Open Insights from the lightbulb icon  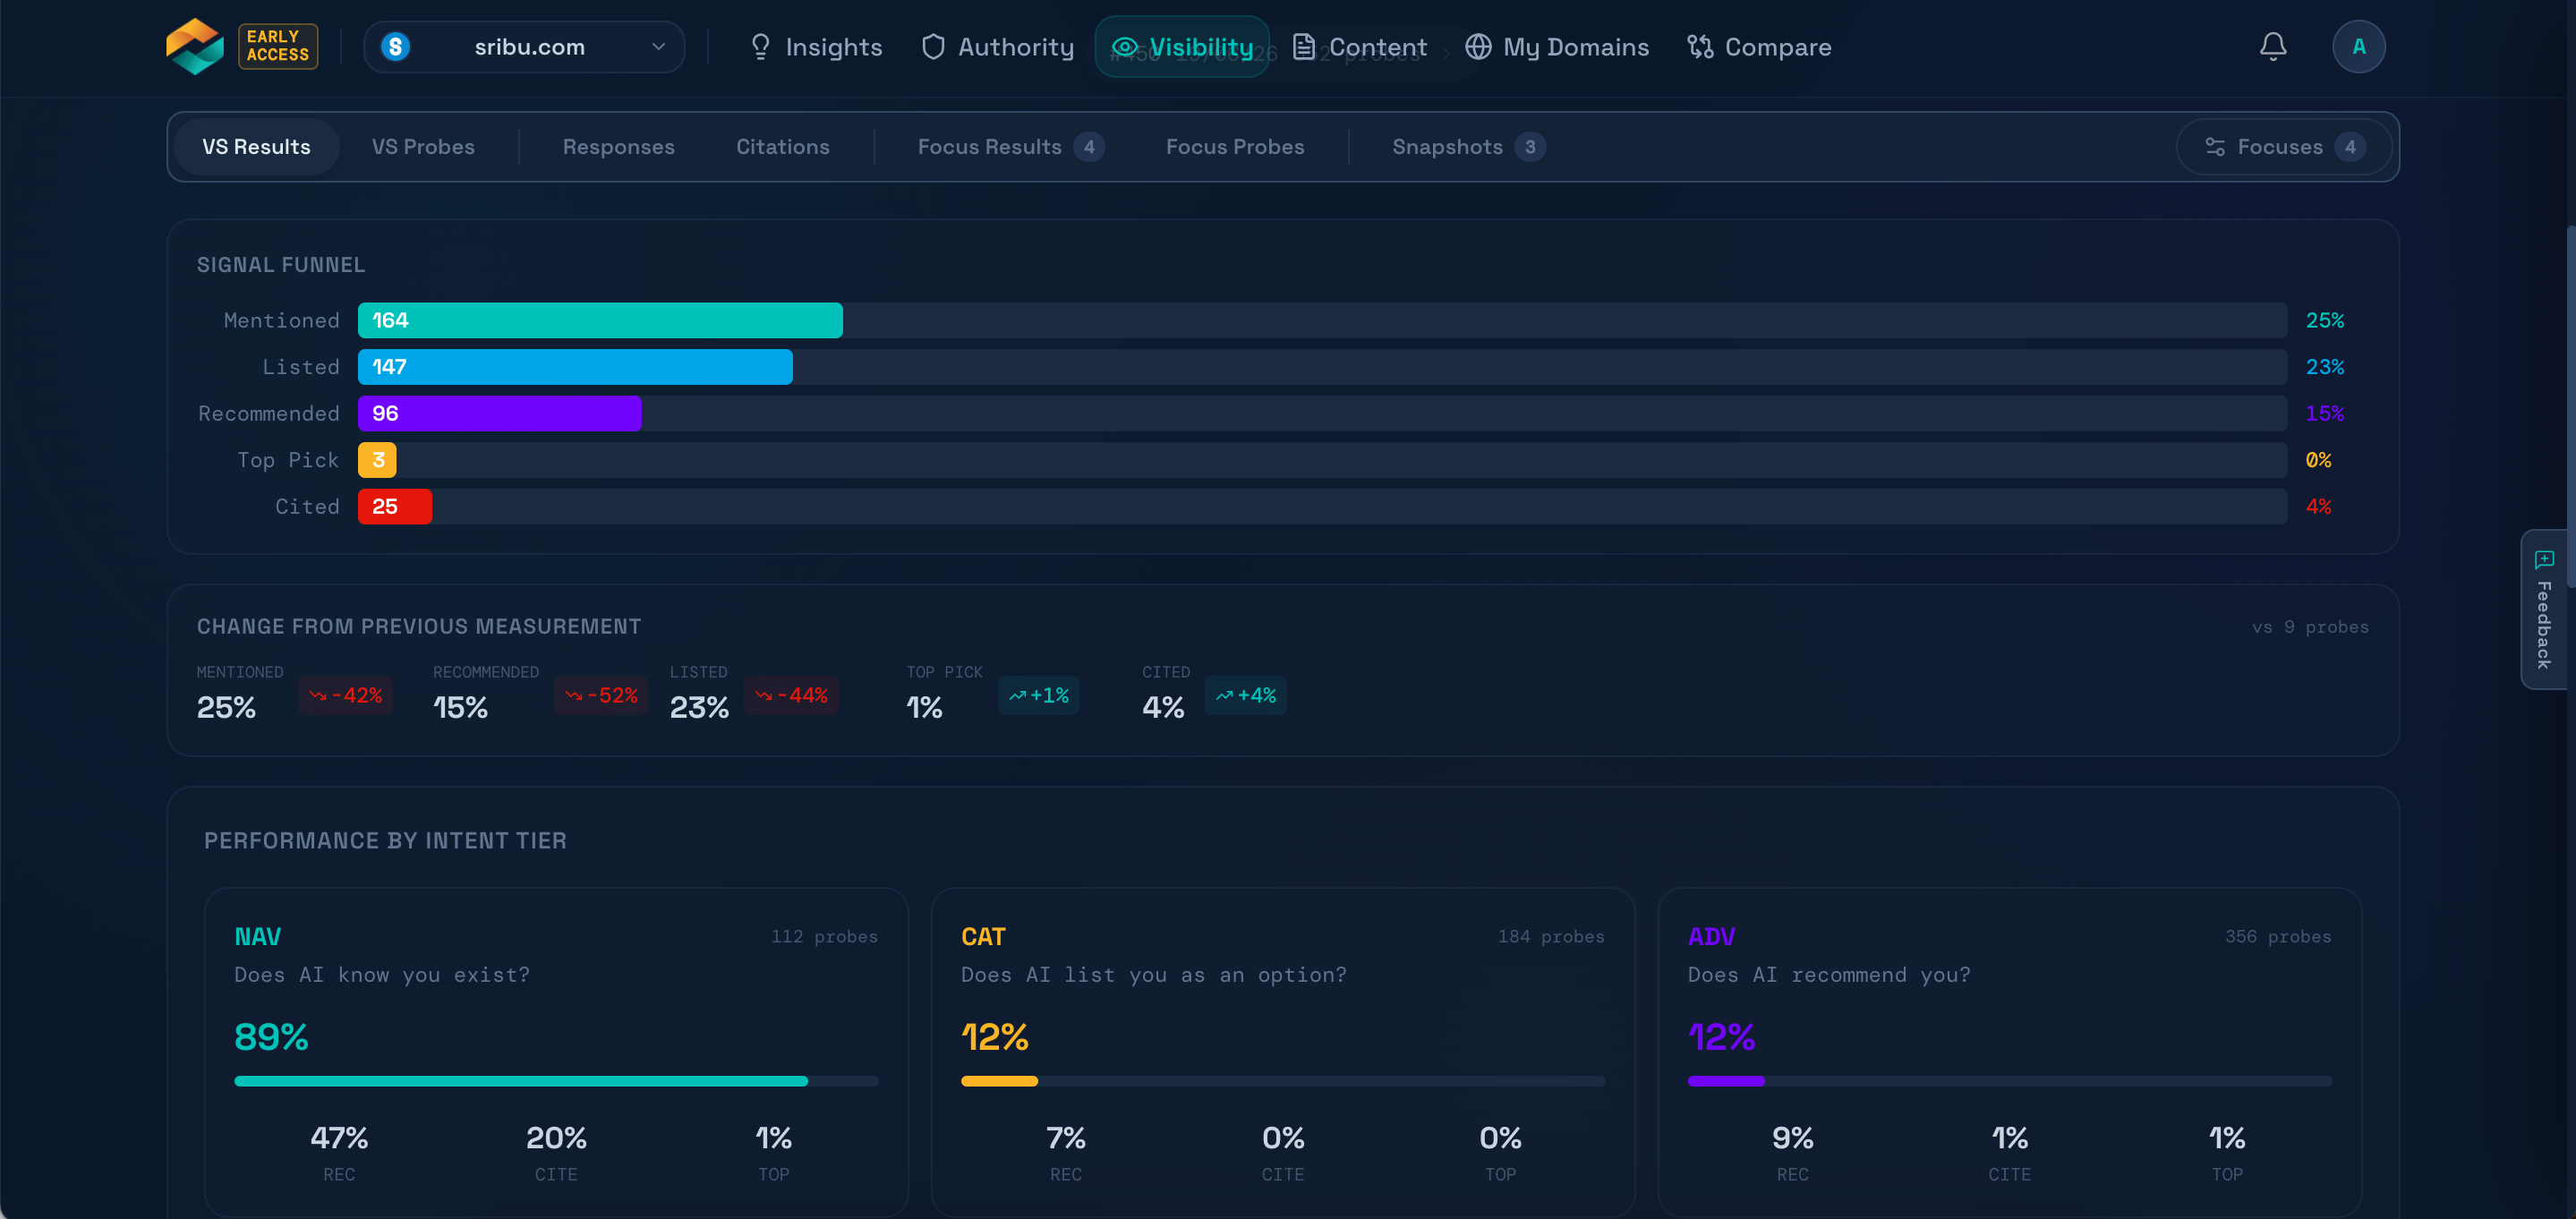coord(760,47)
